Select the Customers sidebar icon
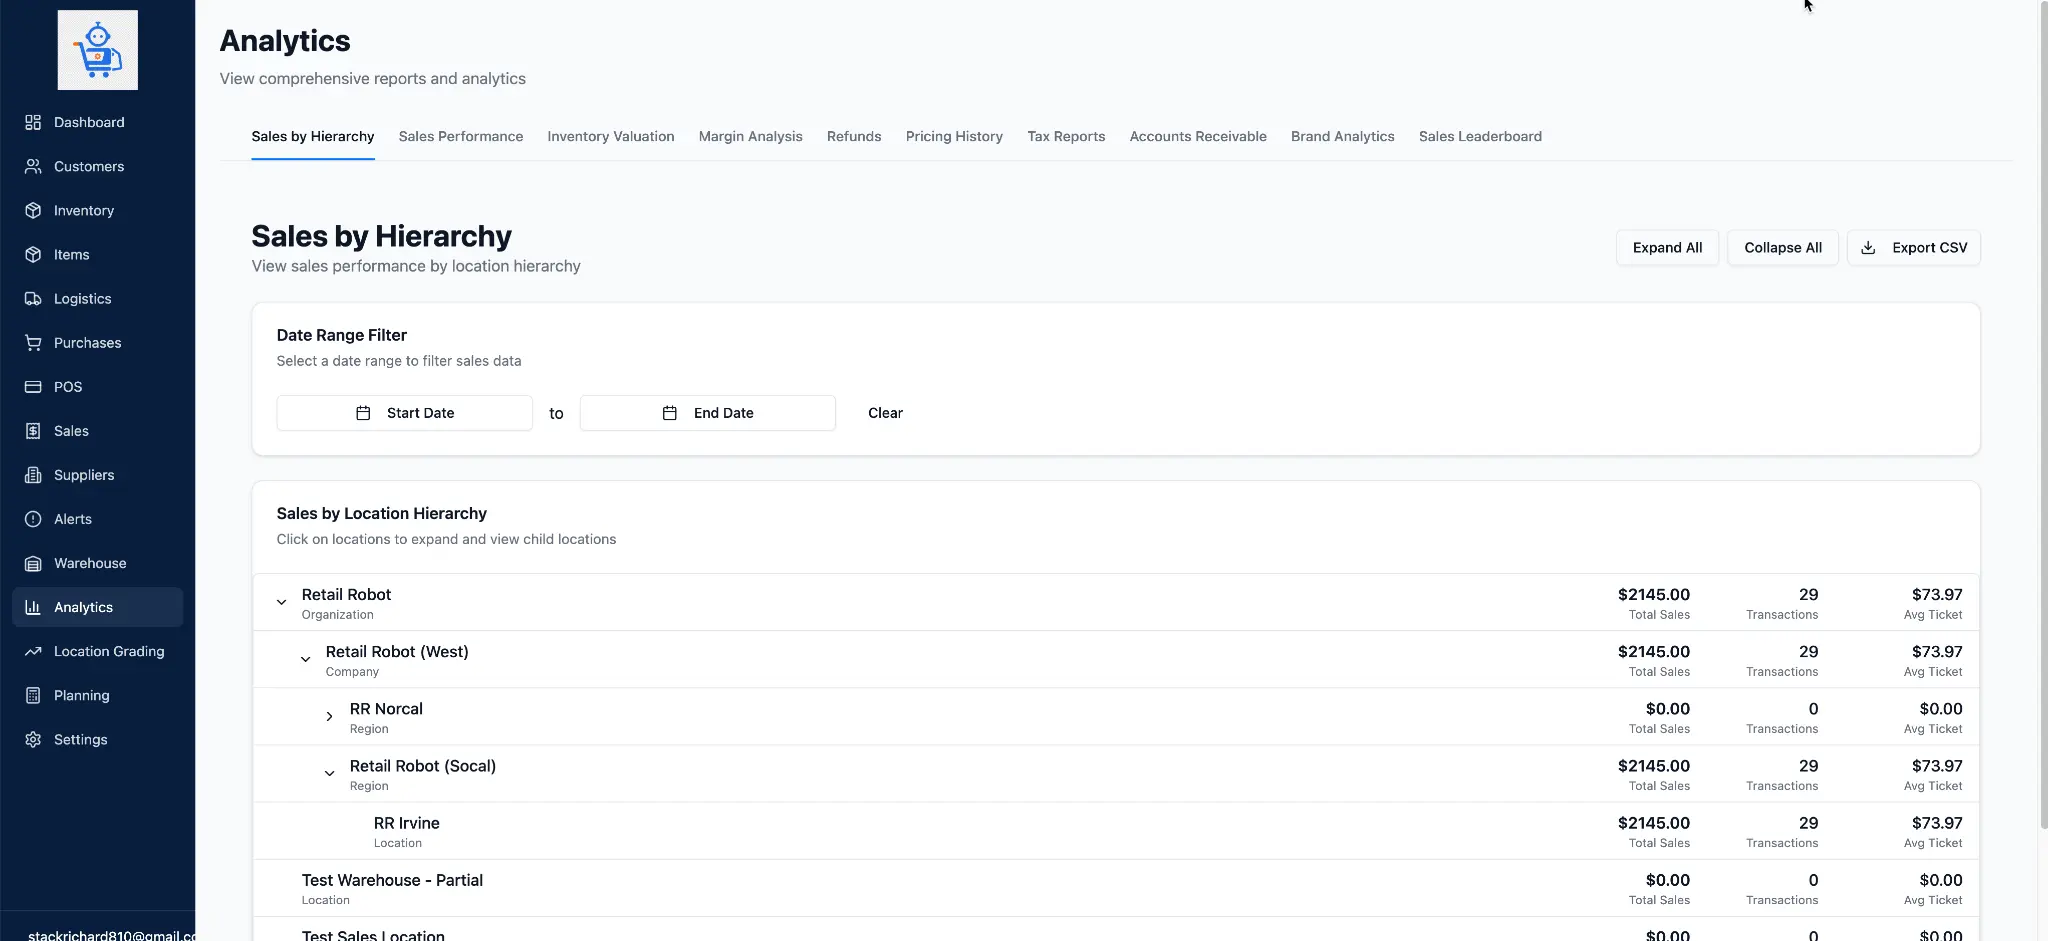This screenshot has height=941, width=2048. point(33,166)
